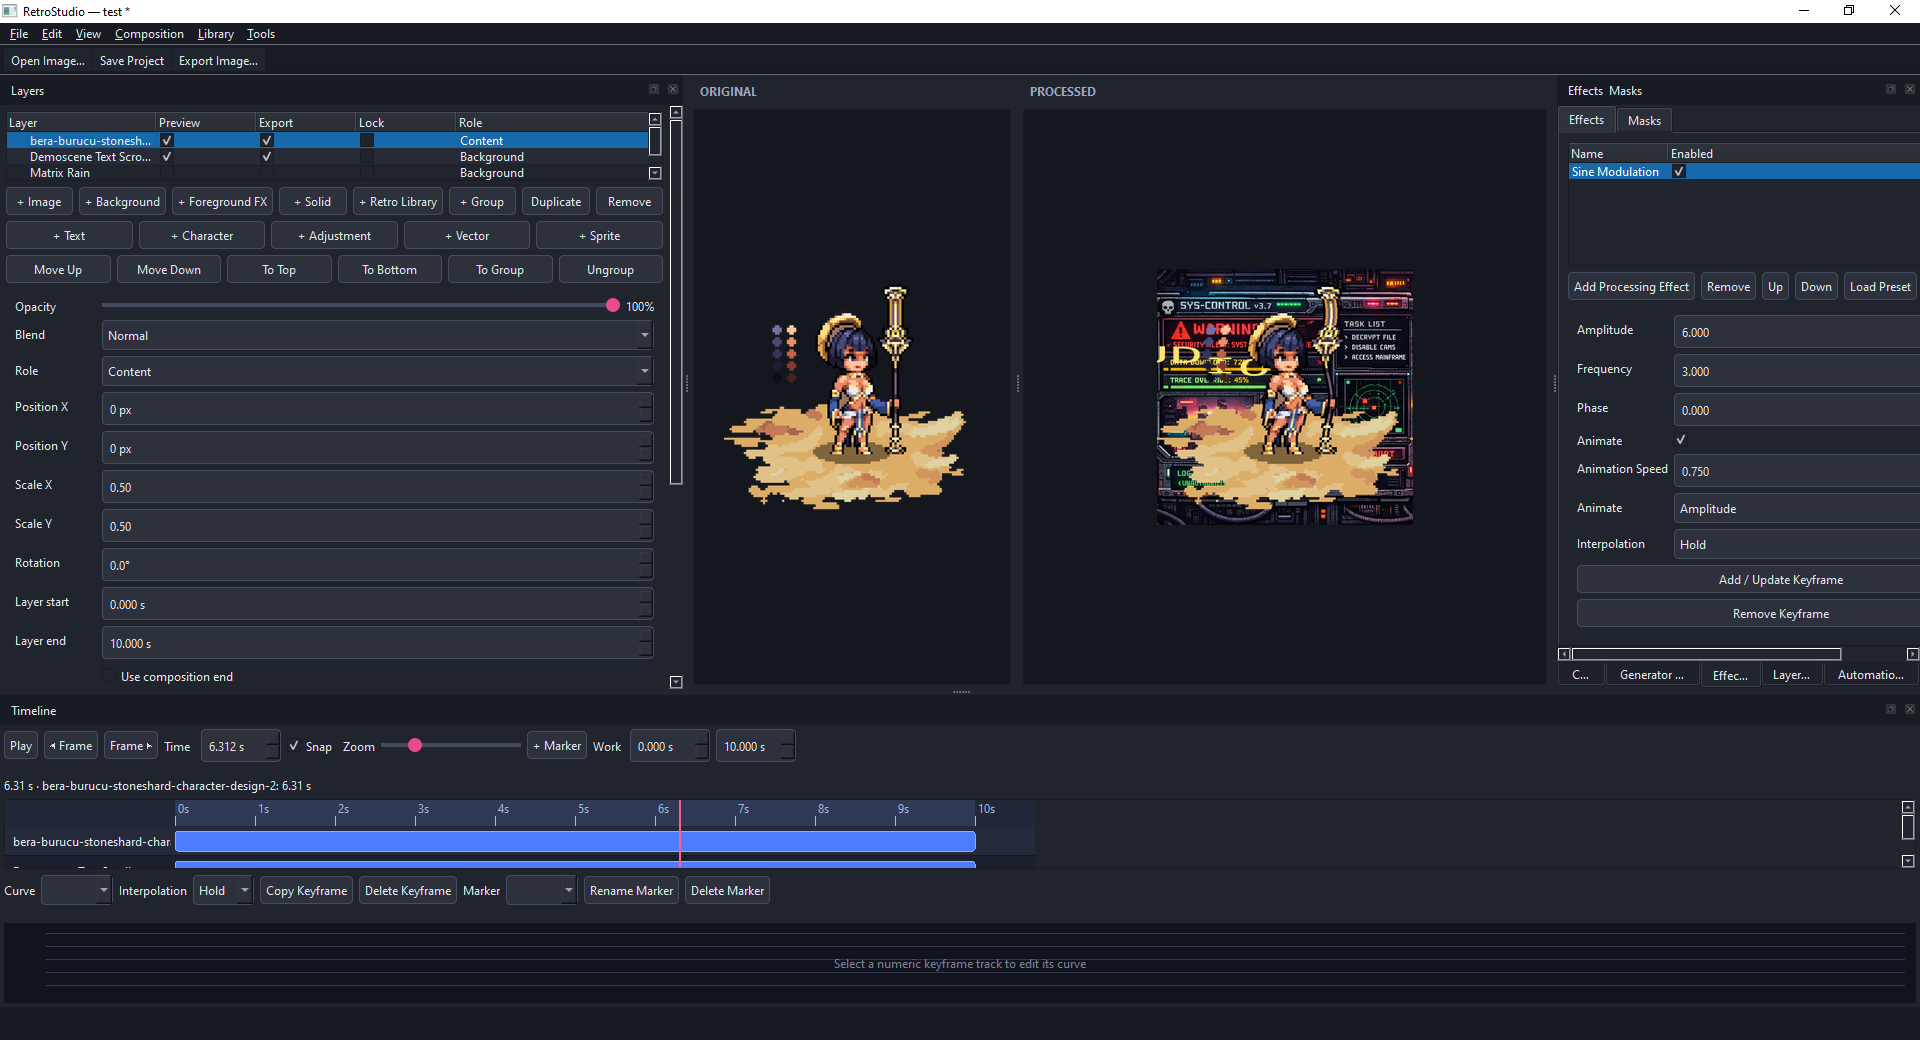1920x1040 pixels.
Task: Click the Amplitude value field
Action: pos(1796,333)
